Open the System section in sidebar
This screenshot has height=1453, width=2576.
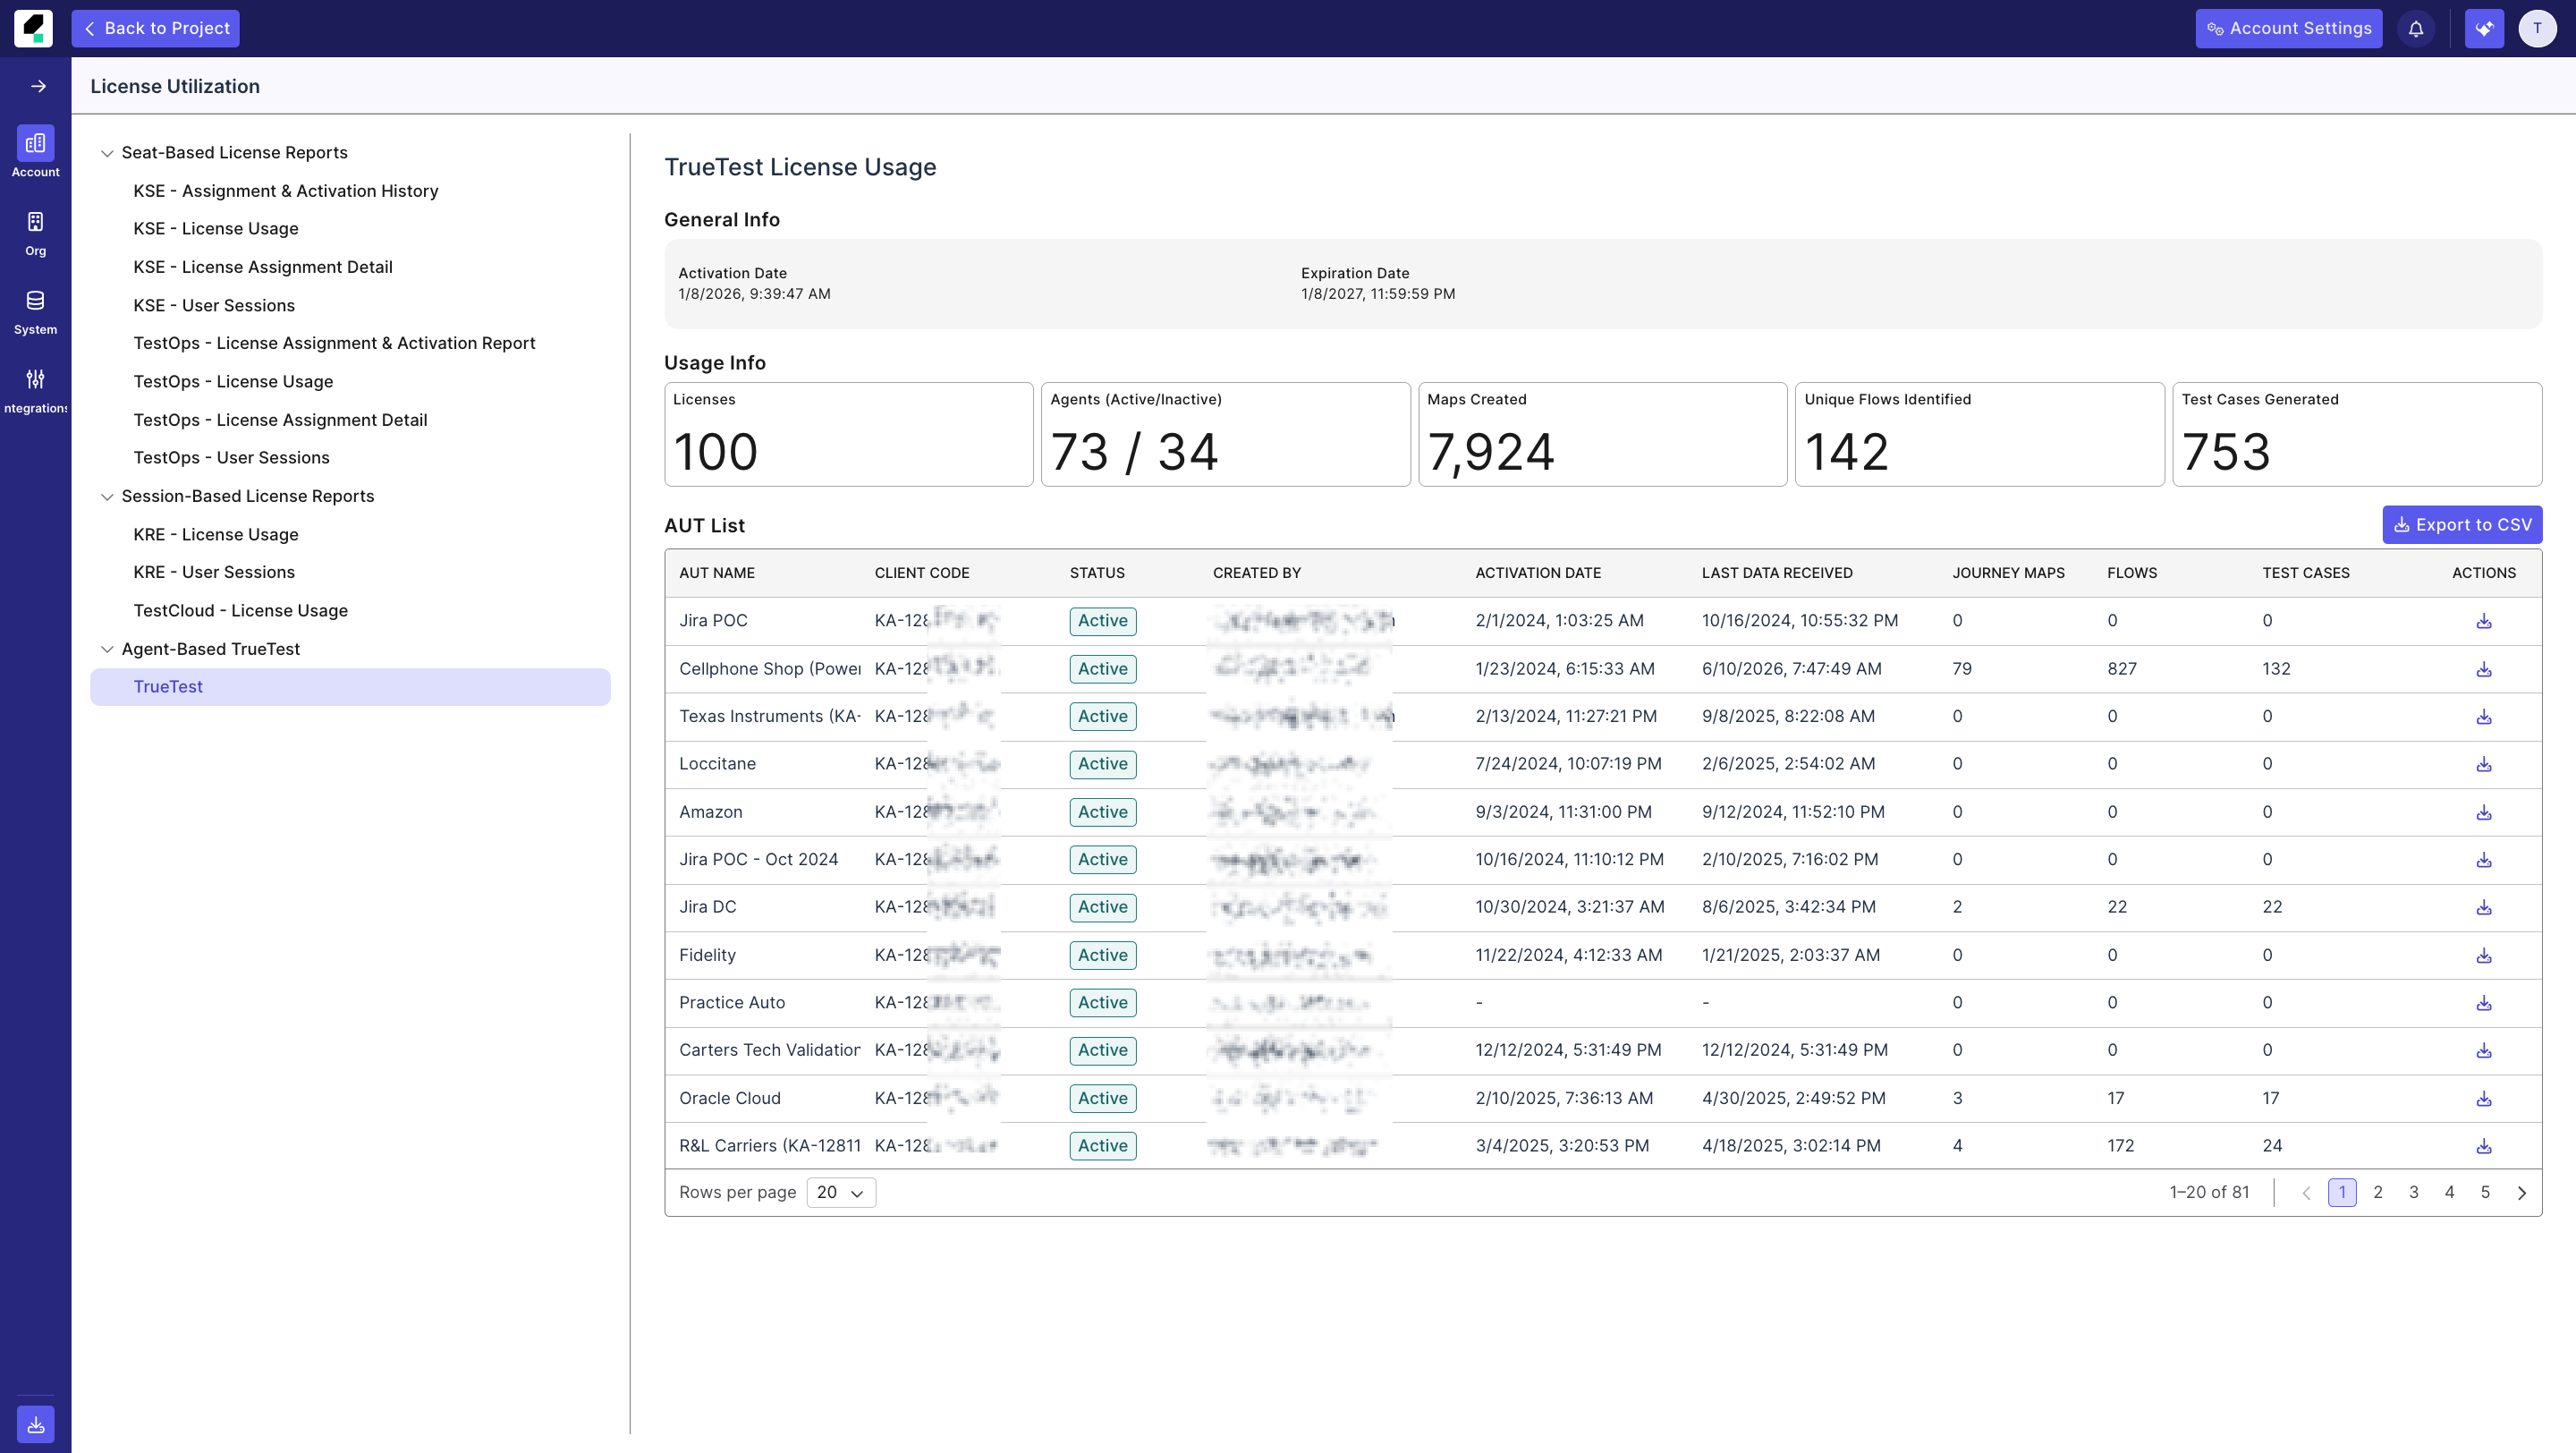pos(35,312)
